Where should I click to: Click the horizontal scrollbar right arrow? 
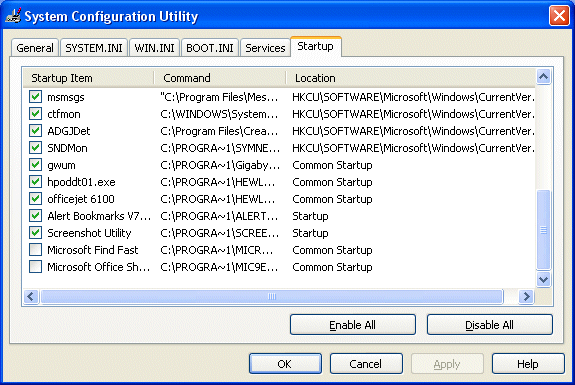tap(526, 296)
